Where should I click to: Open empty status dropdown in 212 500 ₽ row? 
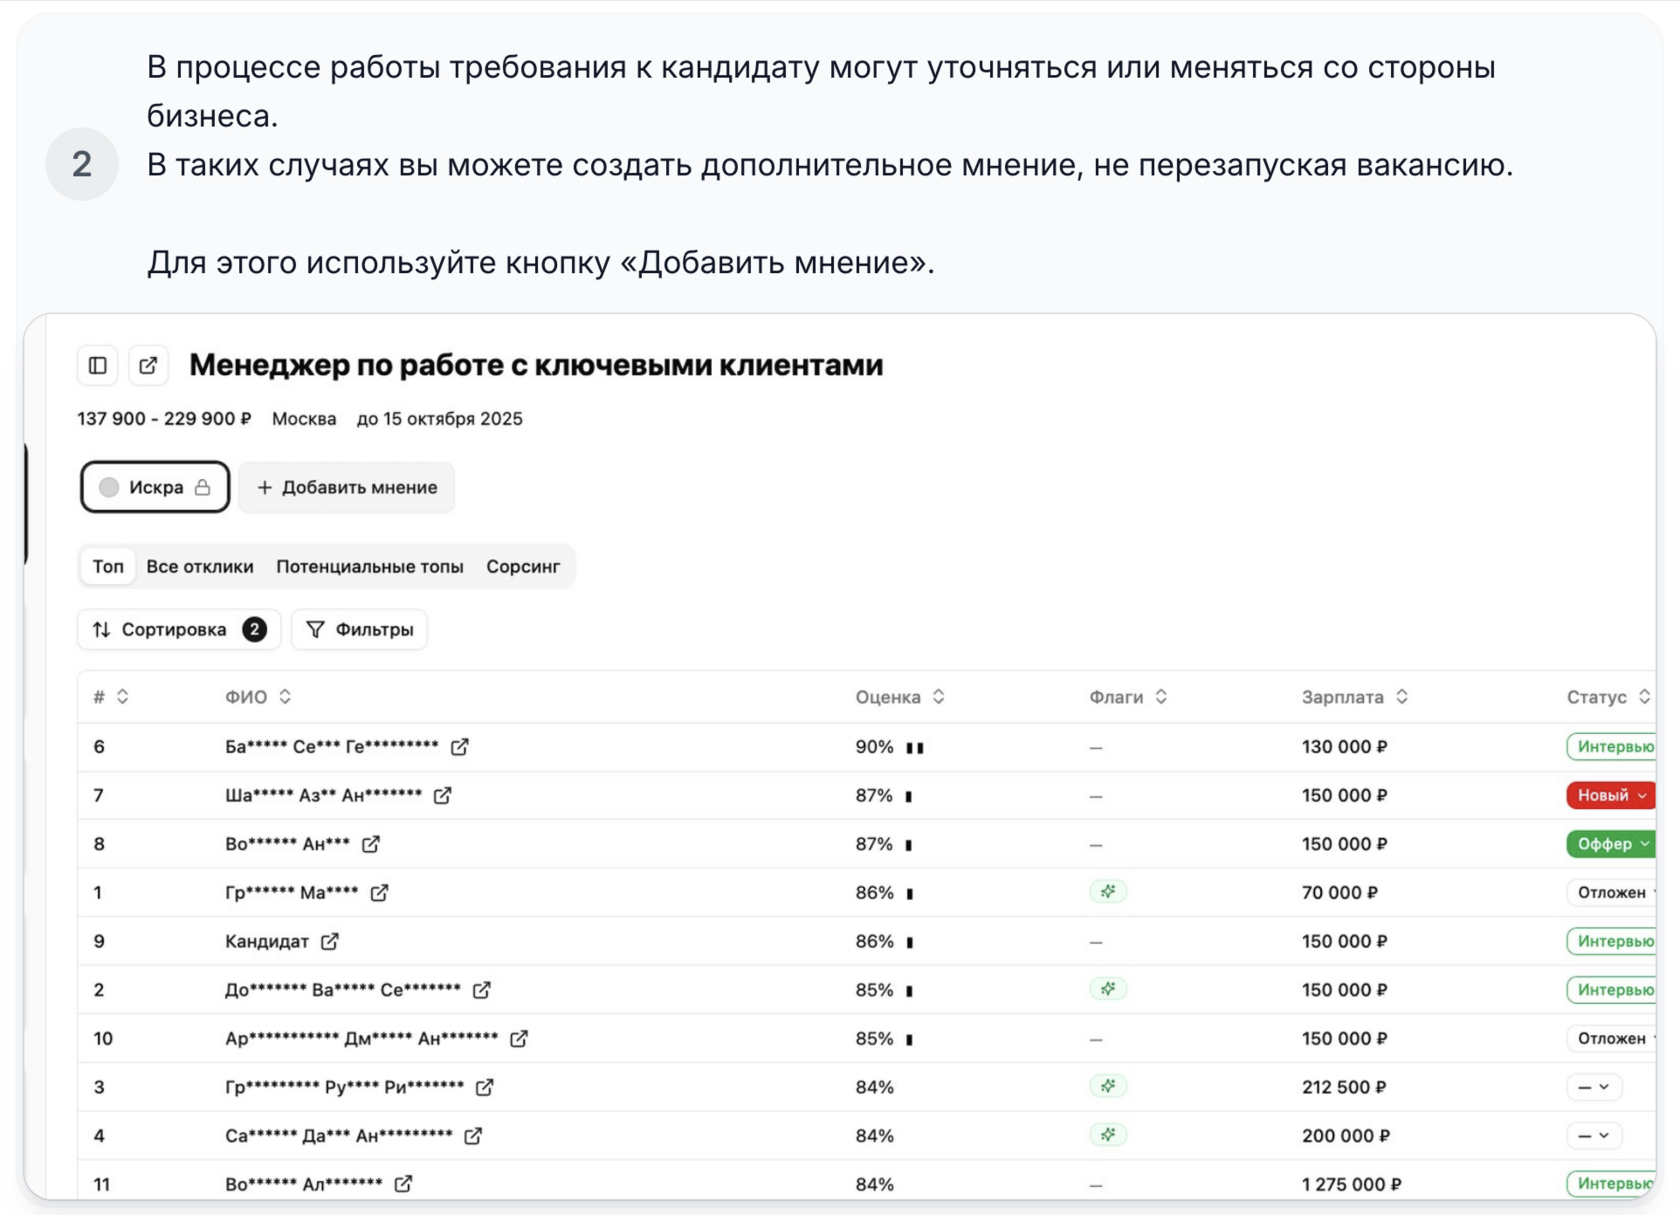[x=1593, y=1087]
